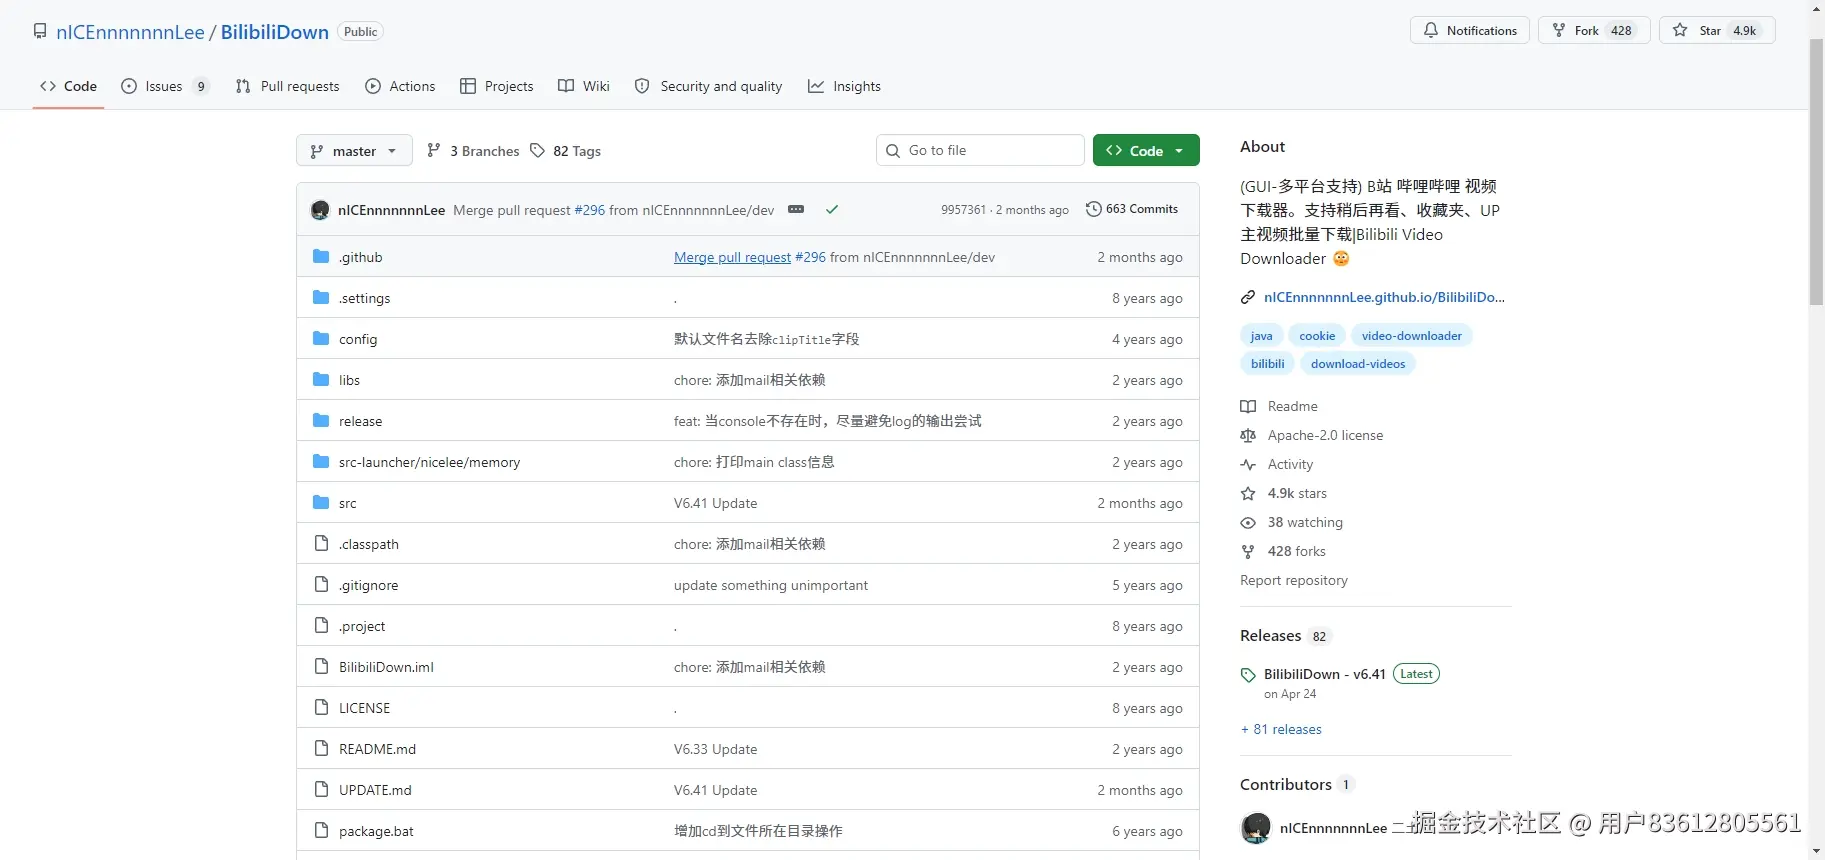Click the .classpath file icon

pos(321,544)
